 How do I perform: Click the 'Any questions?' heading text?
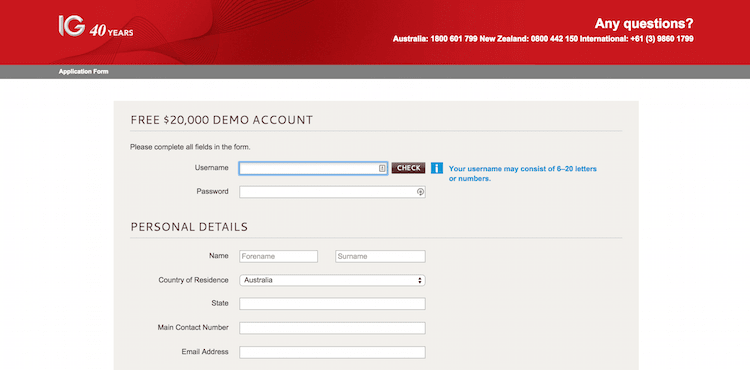click(x=644, y=23)
